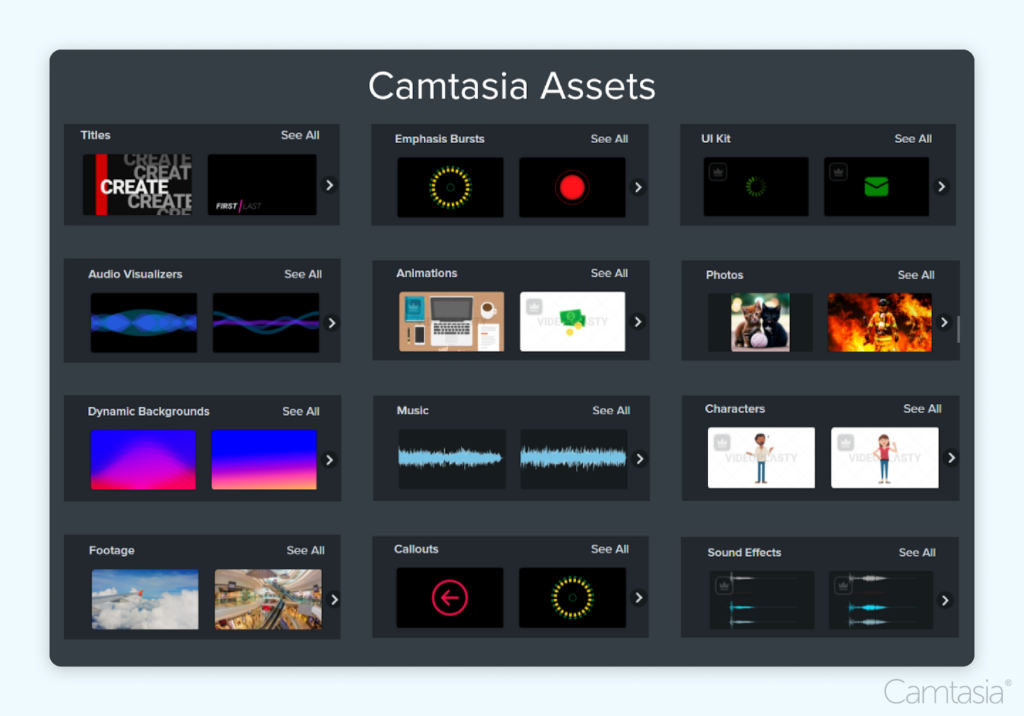1024x716 pixels.
Task: Open See All for Audio Visualizers
Action: pyautogui.click(x=303, y=274)
